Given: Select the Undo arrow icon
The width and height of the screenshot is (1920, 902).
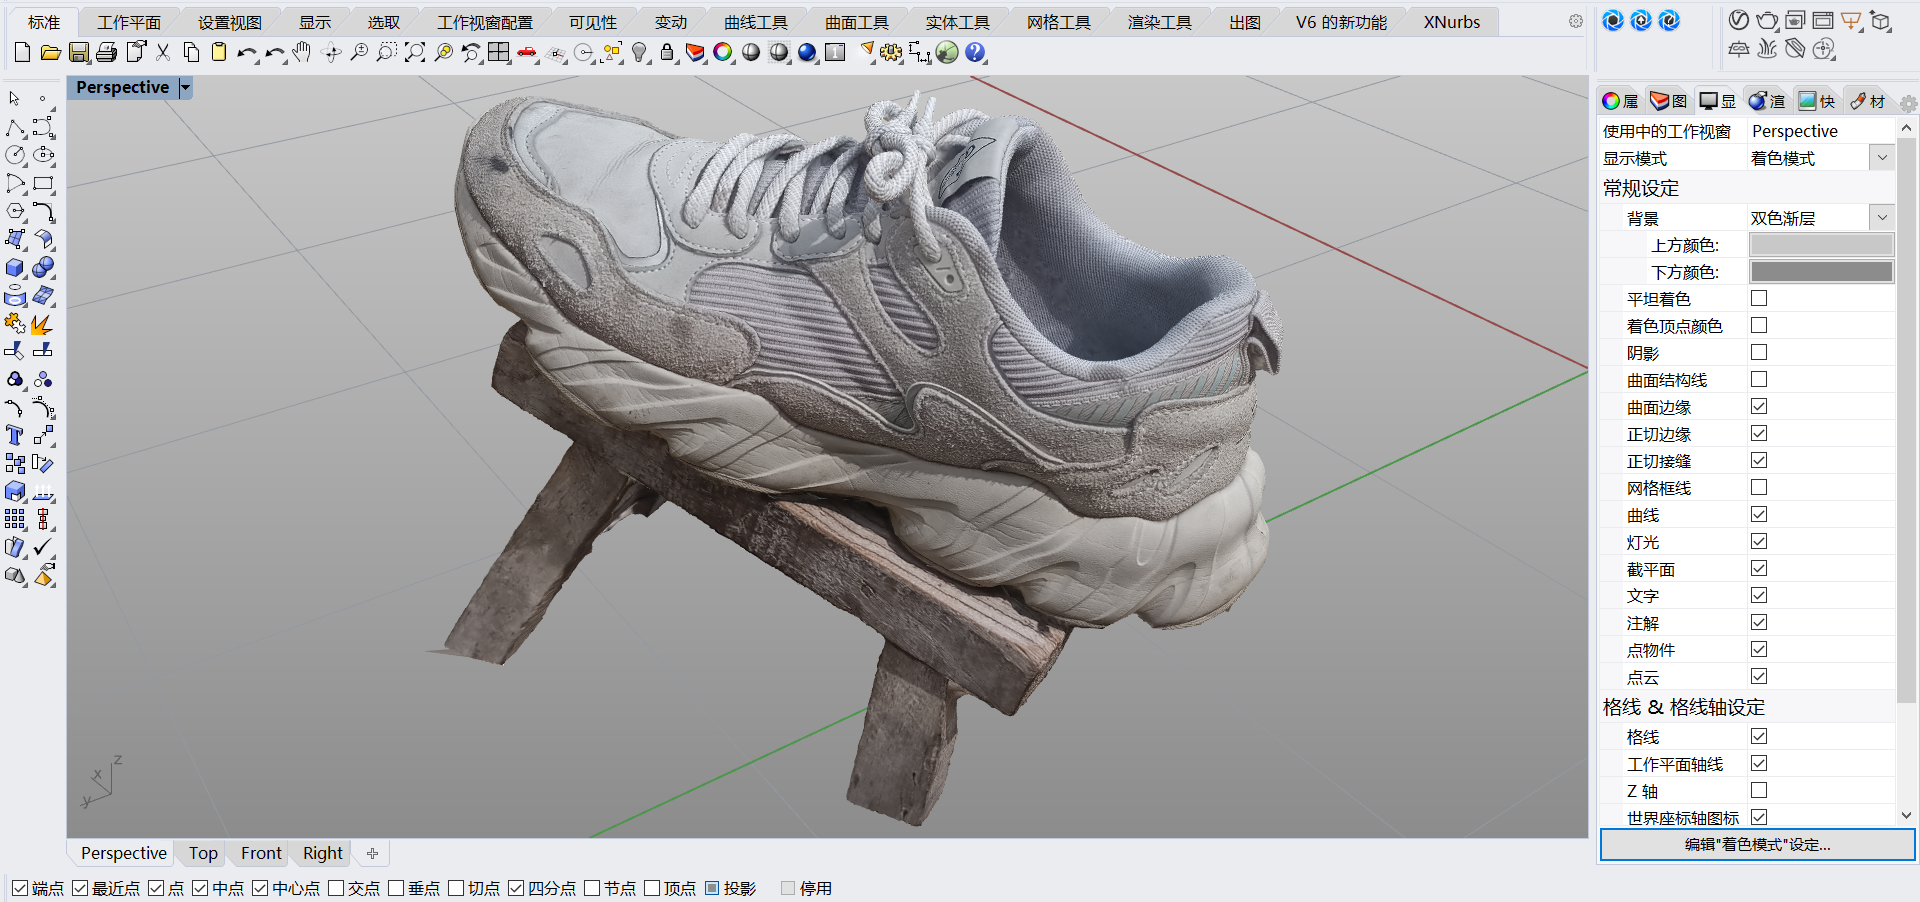Looking at the screenshot, I should (x=247, y=53).
